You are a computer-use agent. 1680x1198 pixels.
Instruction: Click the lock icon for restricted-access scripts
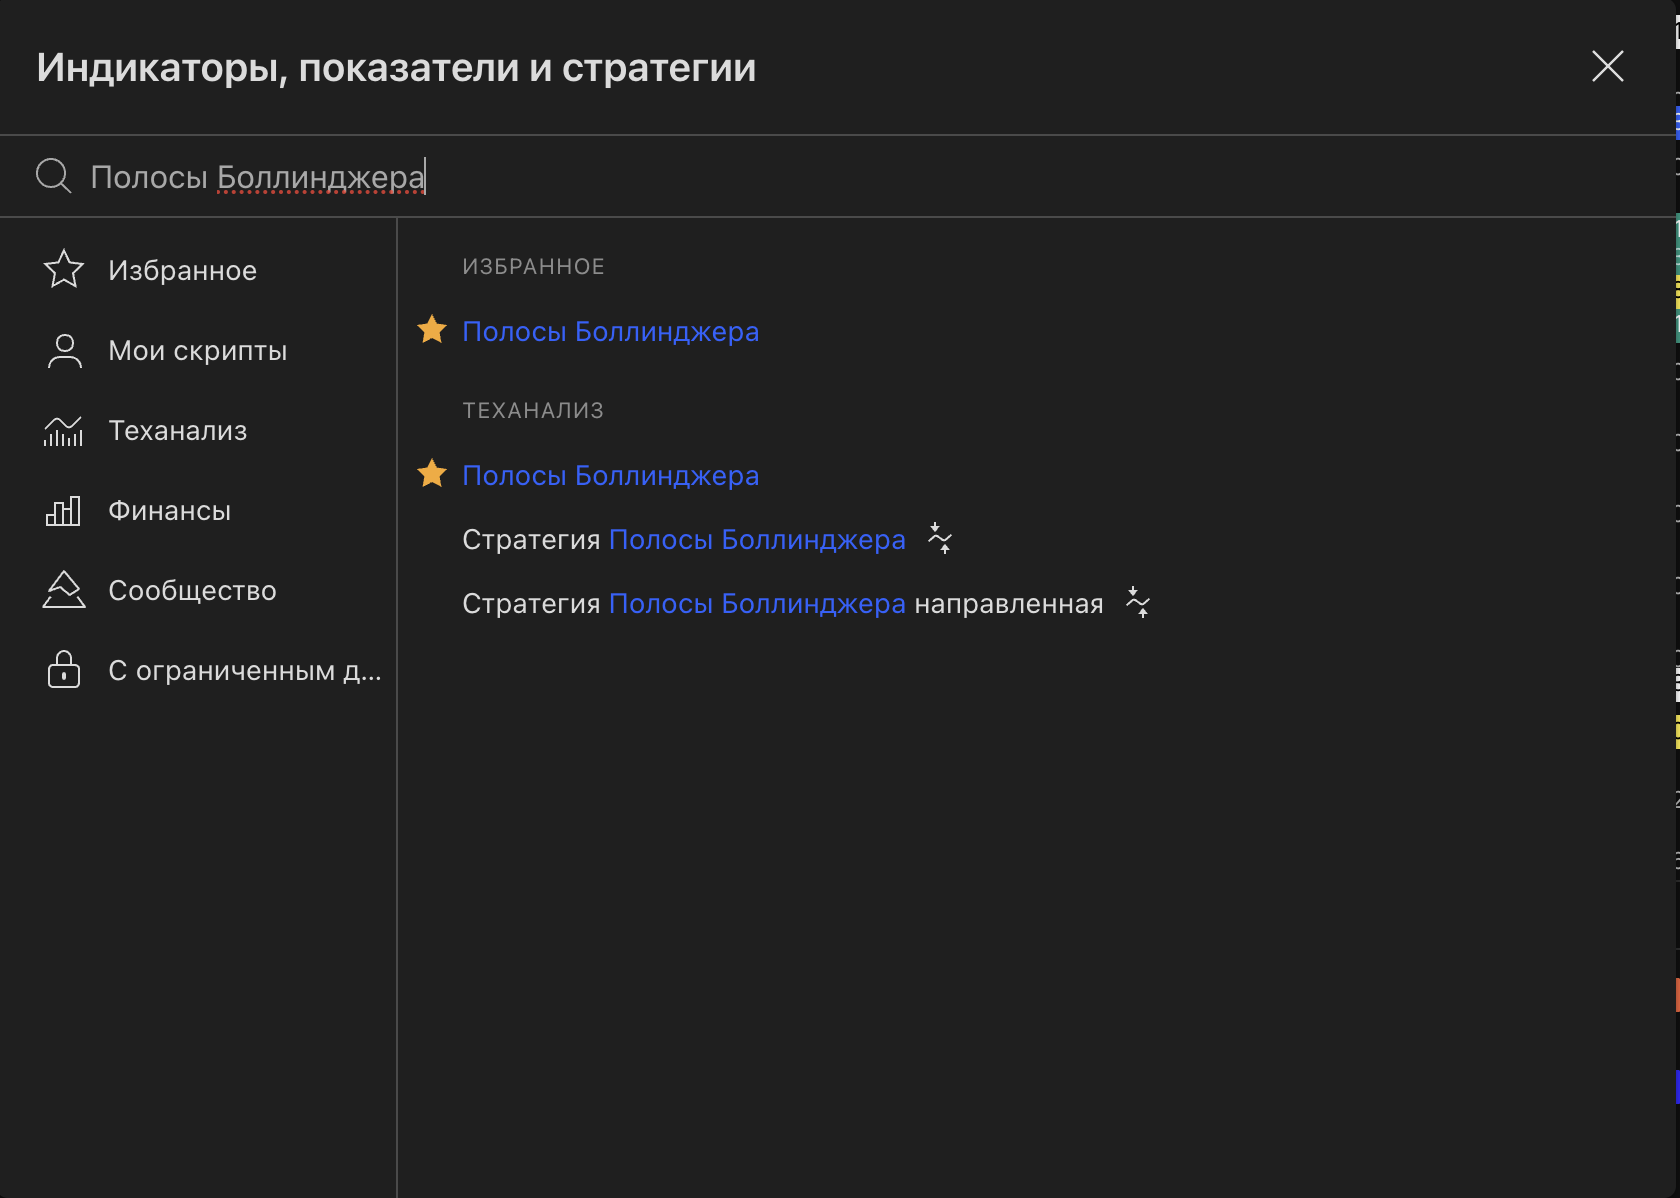(64, 670)
